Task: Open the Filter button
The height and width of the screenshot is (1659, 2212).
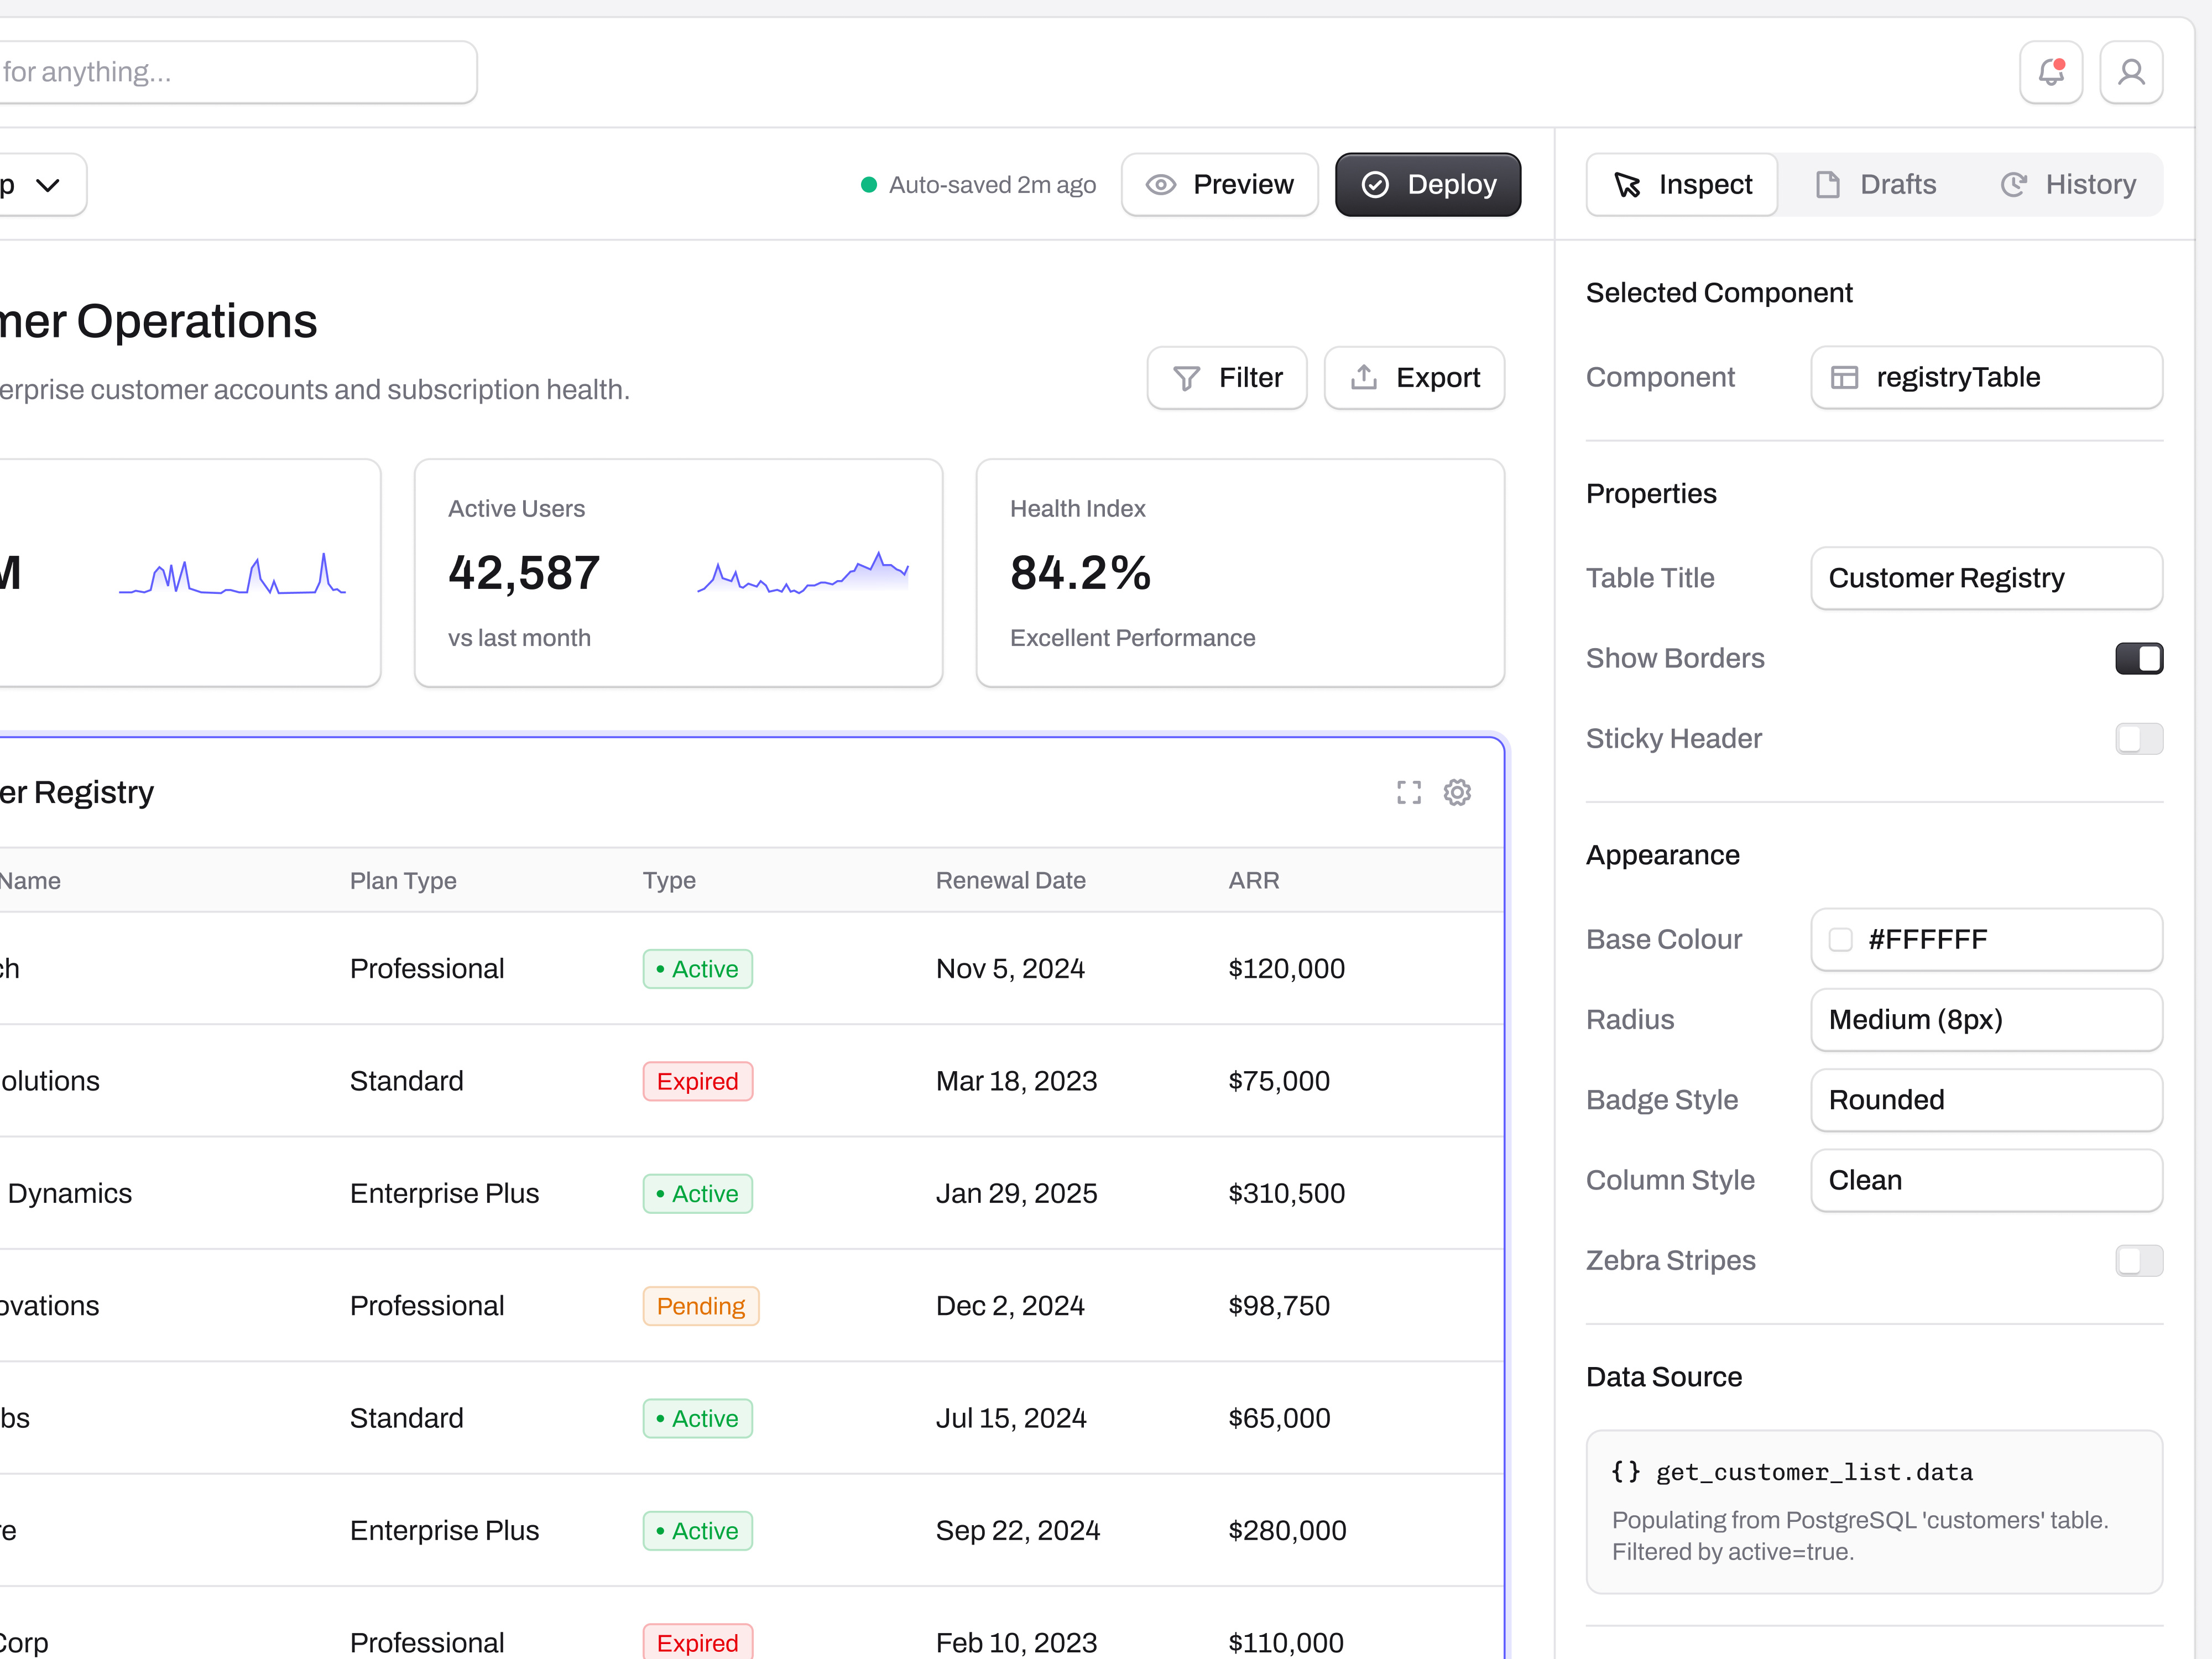Action: tap(1227, 378)
